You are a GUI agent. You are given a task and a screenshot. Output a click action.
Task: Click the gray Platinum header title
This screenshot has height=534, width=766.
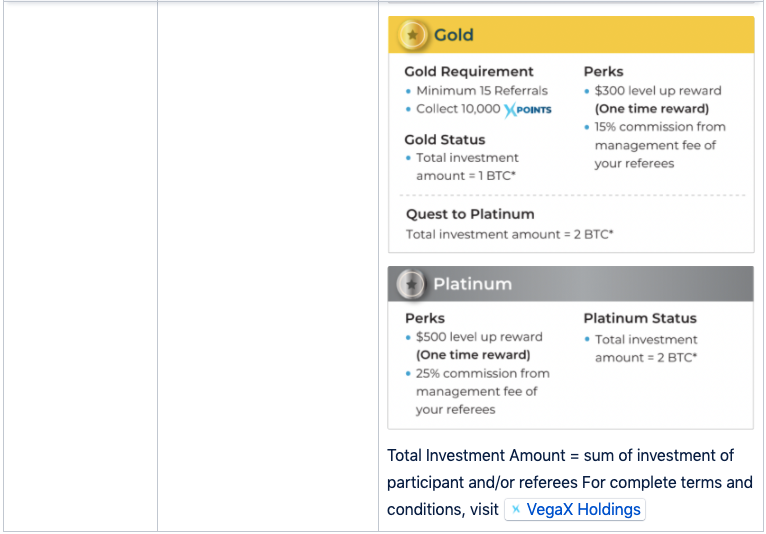(472, 284)
